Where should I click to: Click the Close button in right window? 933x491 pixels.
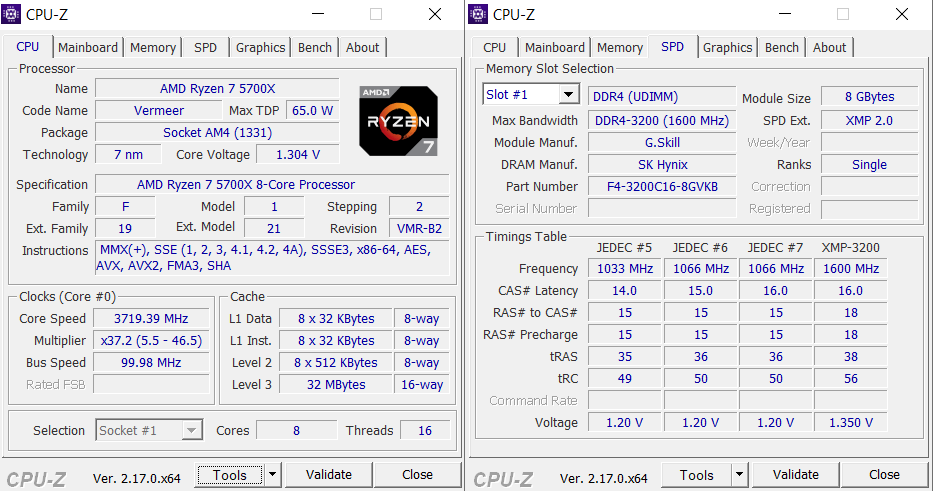(x=884, y=474)
